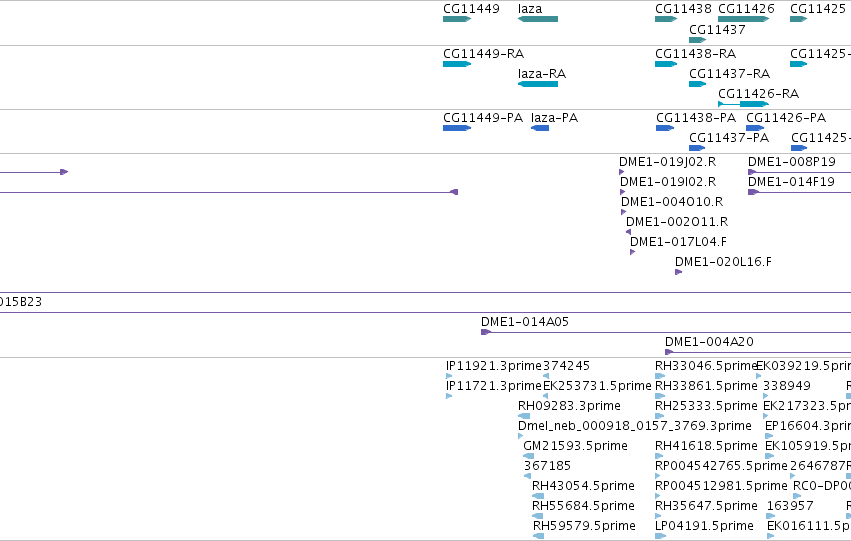The image size is (851, 541).
Task: Click the EK016111 EST label
Action: [809, 526]
